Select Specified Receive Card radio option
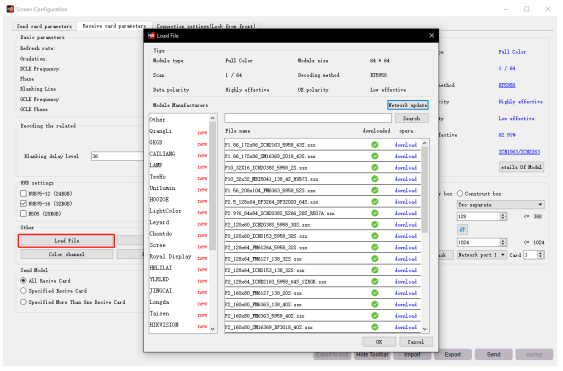This screenshot has width=563, height=371. pos(23,291)
